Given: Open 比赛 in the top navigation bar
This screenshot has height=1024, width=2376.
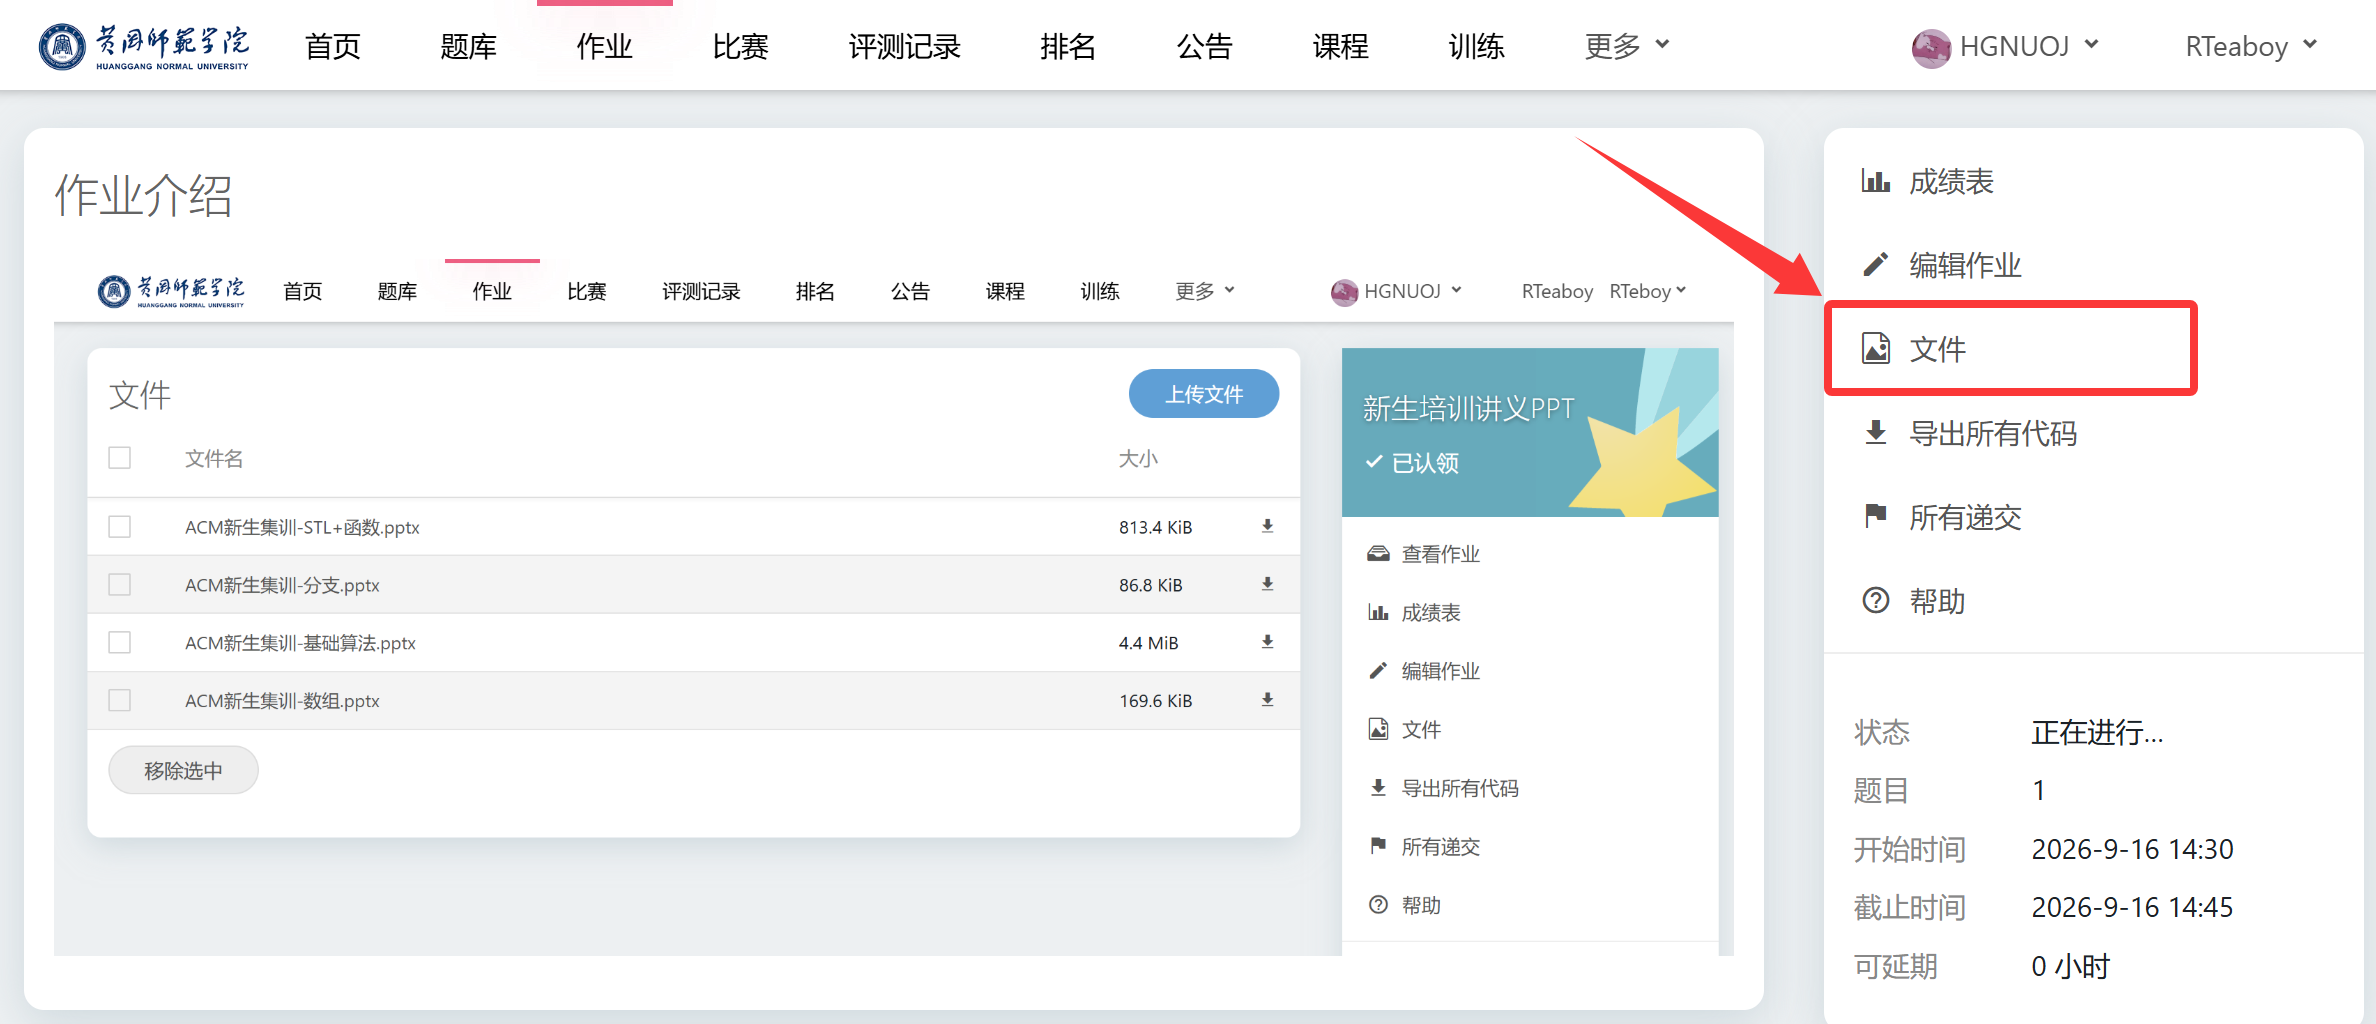Looking at the screenshot, I should pos(741,46).
